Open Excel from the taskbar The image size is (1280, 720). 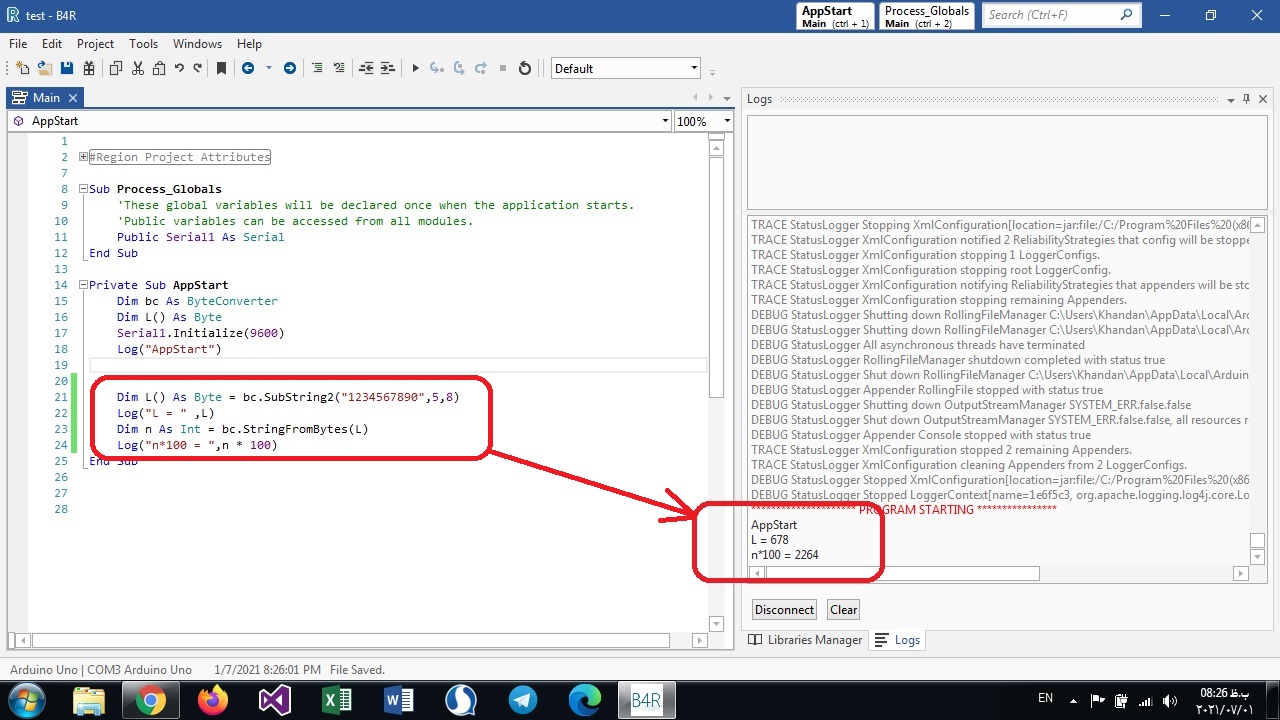[337, 700]
